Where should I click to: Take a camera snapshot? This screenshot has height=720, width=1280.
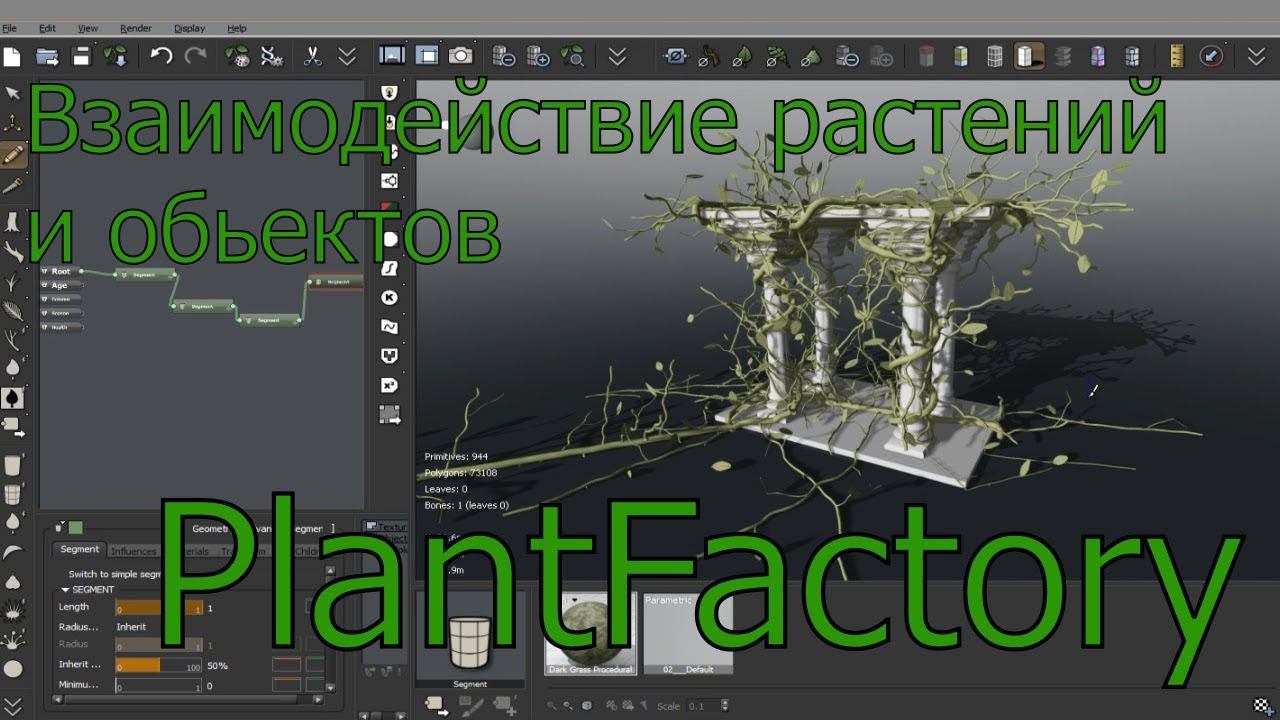click(461, 56)
